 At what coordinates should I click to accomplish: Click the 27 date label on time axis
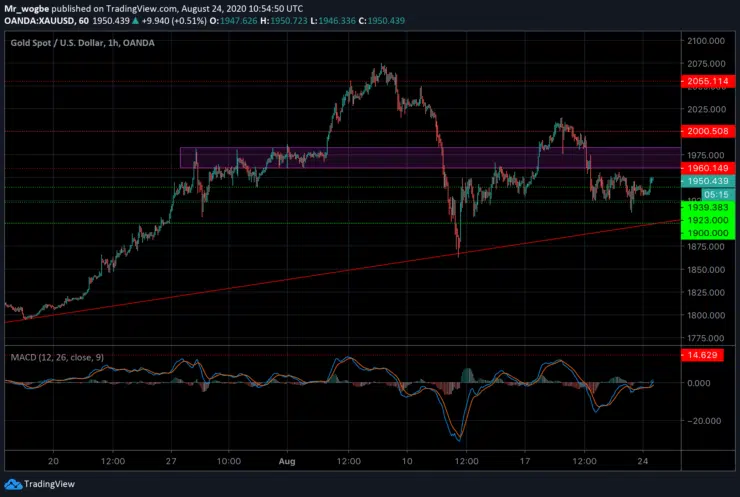pos(172,461)
